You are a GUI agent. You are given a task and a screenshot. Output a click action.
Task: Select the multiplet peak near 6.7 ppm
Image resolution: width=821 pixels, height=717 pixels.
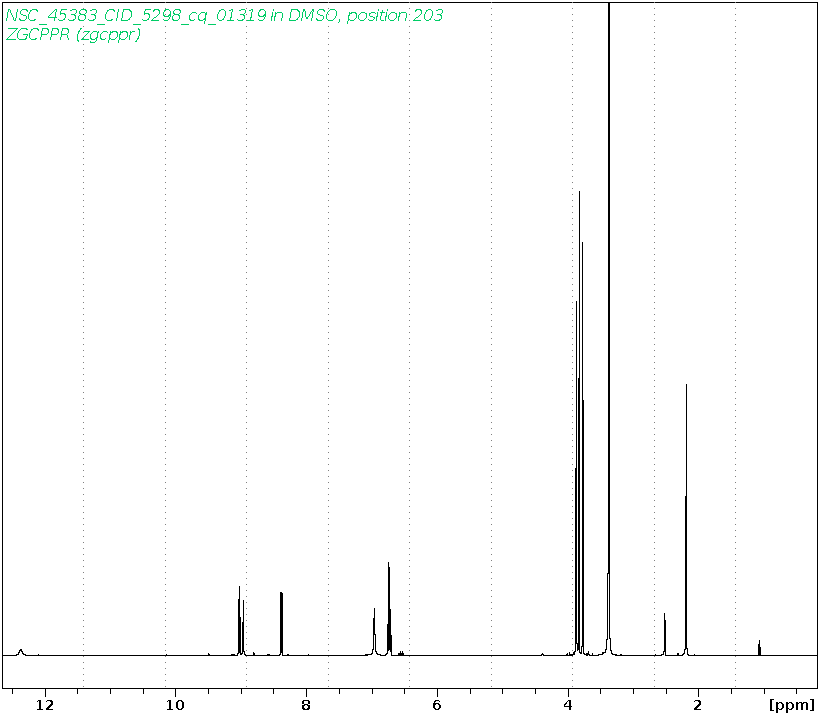tap(389, 609)
